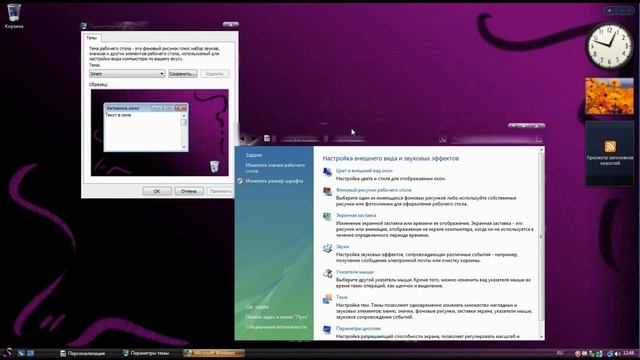Screen dimensions: 640x360
Task: Click Изменить значки рабочего стола task link
Action: 275,168
